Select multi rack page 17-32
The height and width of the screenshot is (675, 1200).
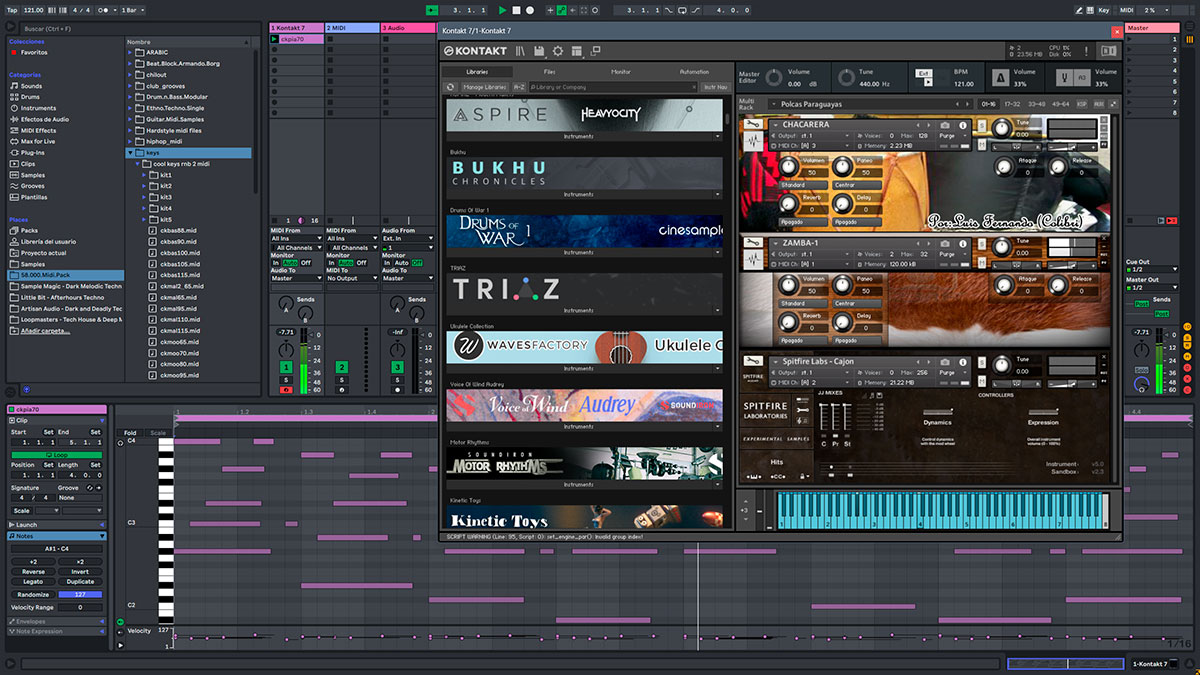click(1012, 104)
